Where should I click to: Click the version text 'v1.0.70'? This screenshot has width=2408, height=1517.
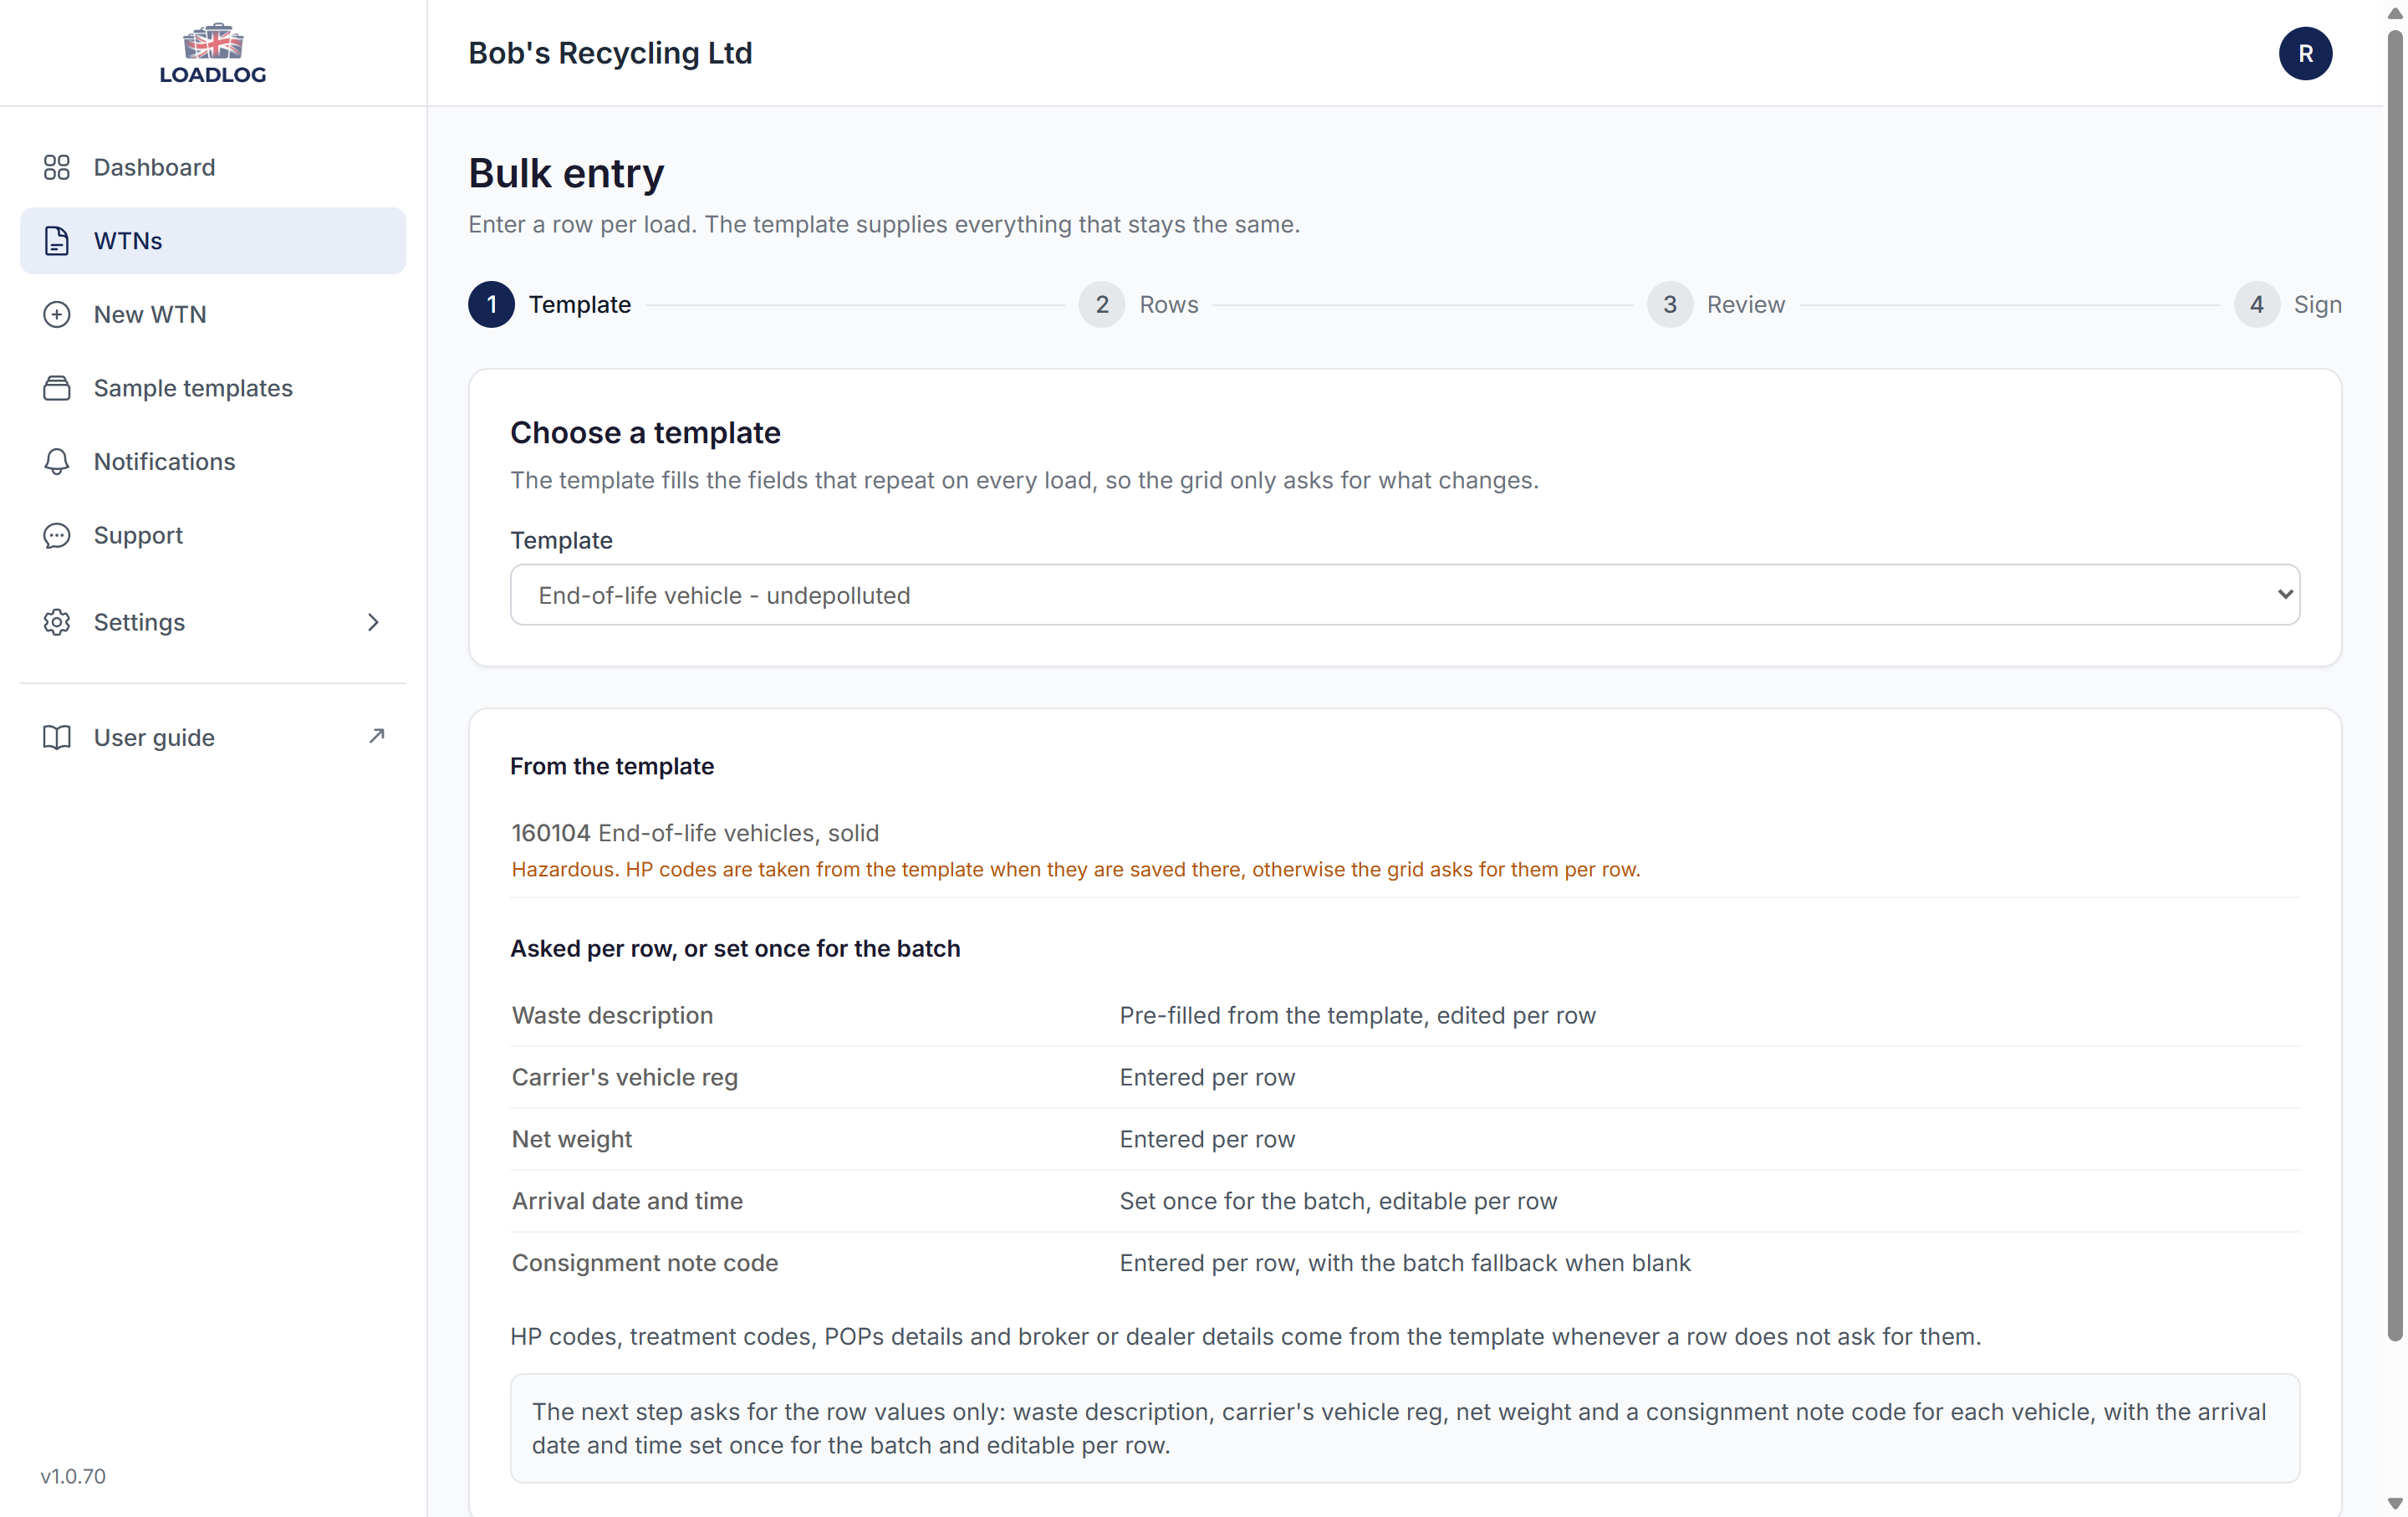pos(73,1476)
